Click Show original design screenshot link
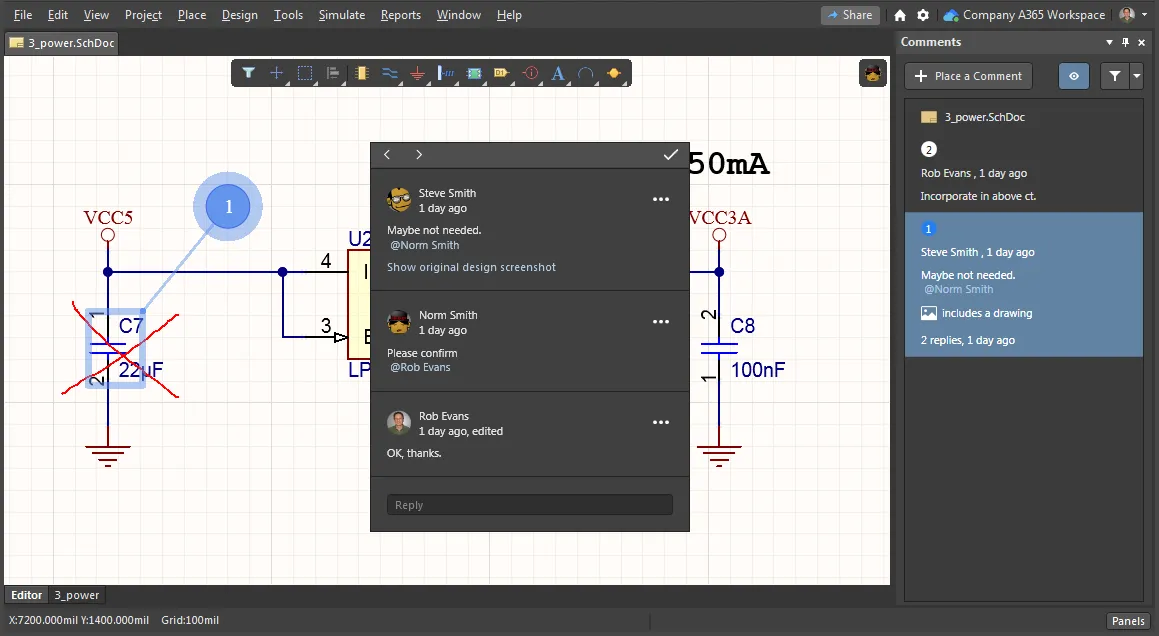 pyautogui.click(x=472, y=267)
